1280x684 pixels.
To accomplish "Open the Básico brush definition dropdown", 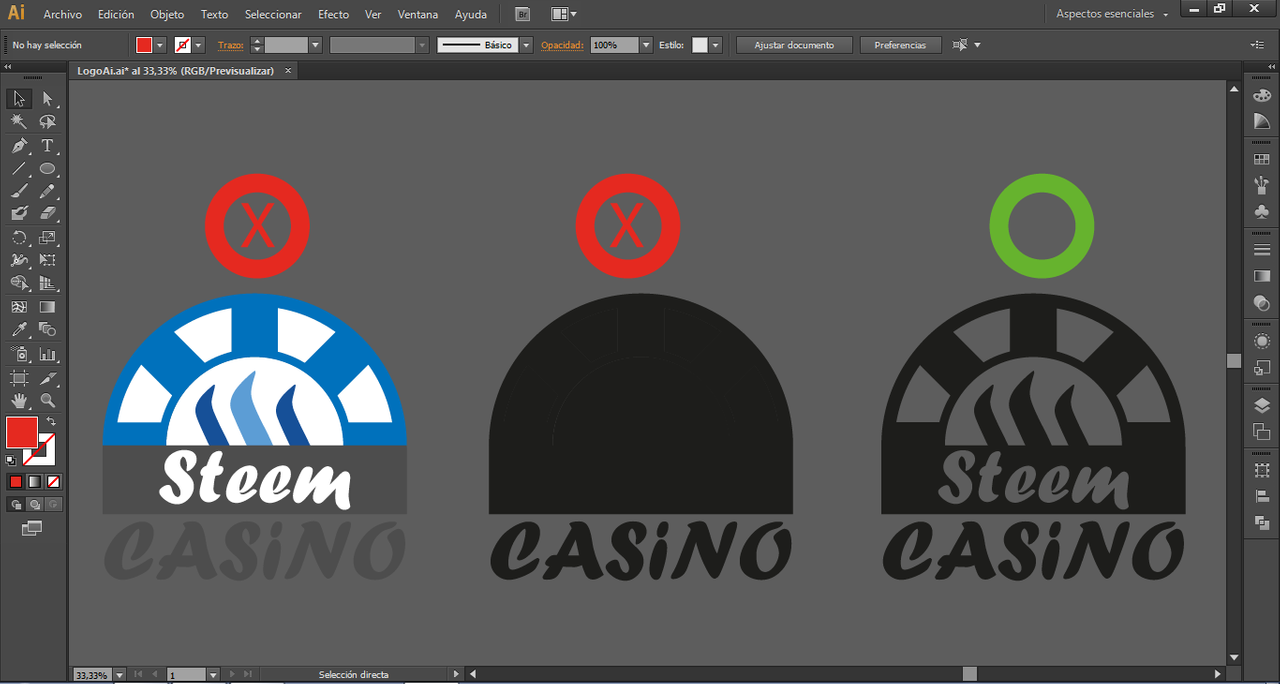I will [x=526, y=45].
